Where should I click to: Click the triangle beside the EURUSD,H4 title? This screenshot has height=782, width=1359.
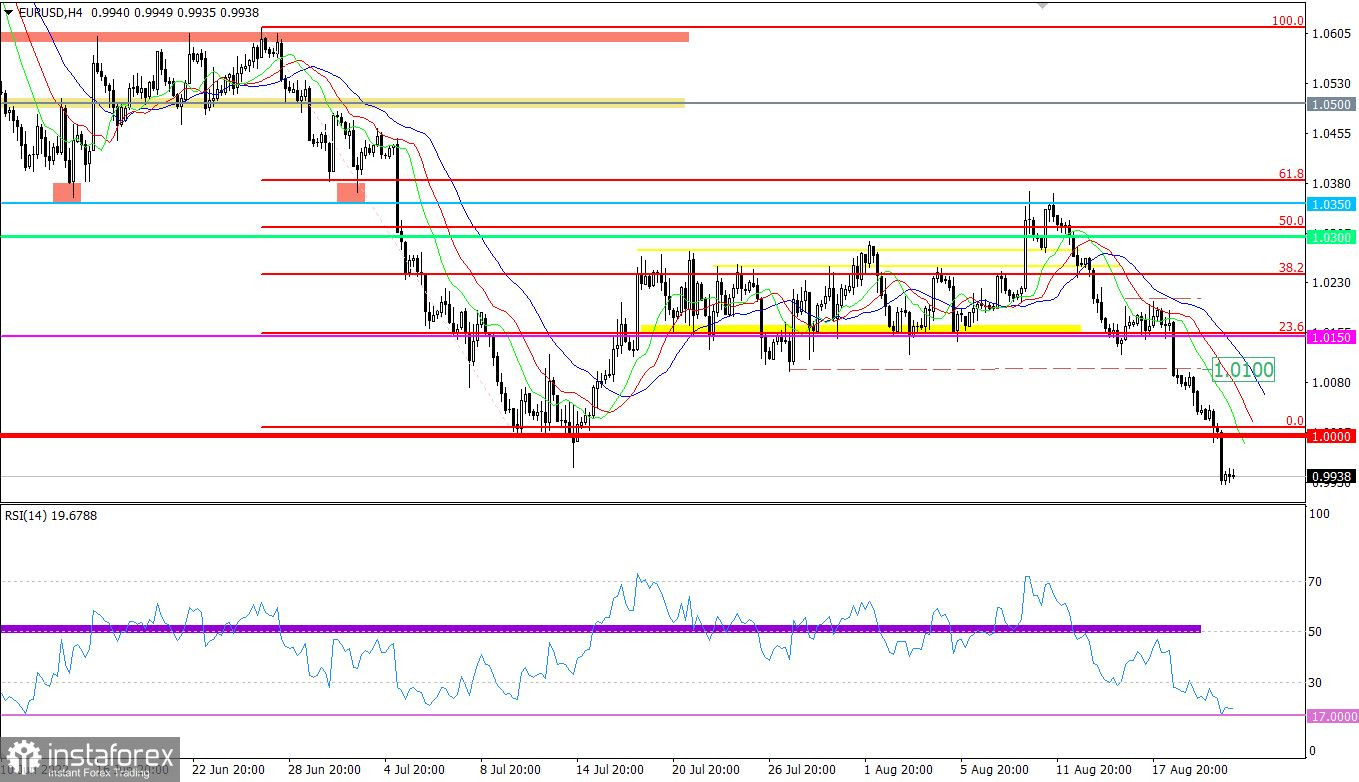coord(9,13)
